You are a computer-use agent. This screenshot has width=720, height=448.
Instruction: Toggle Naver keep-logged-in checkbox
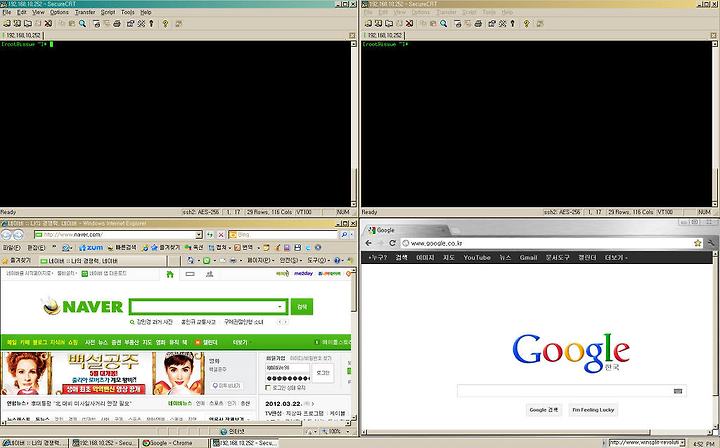[268, 388]
